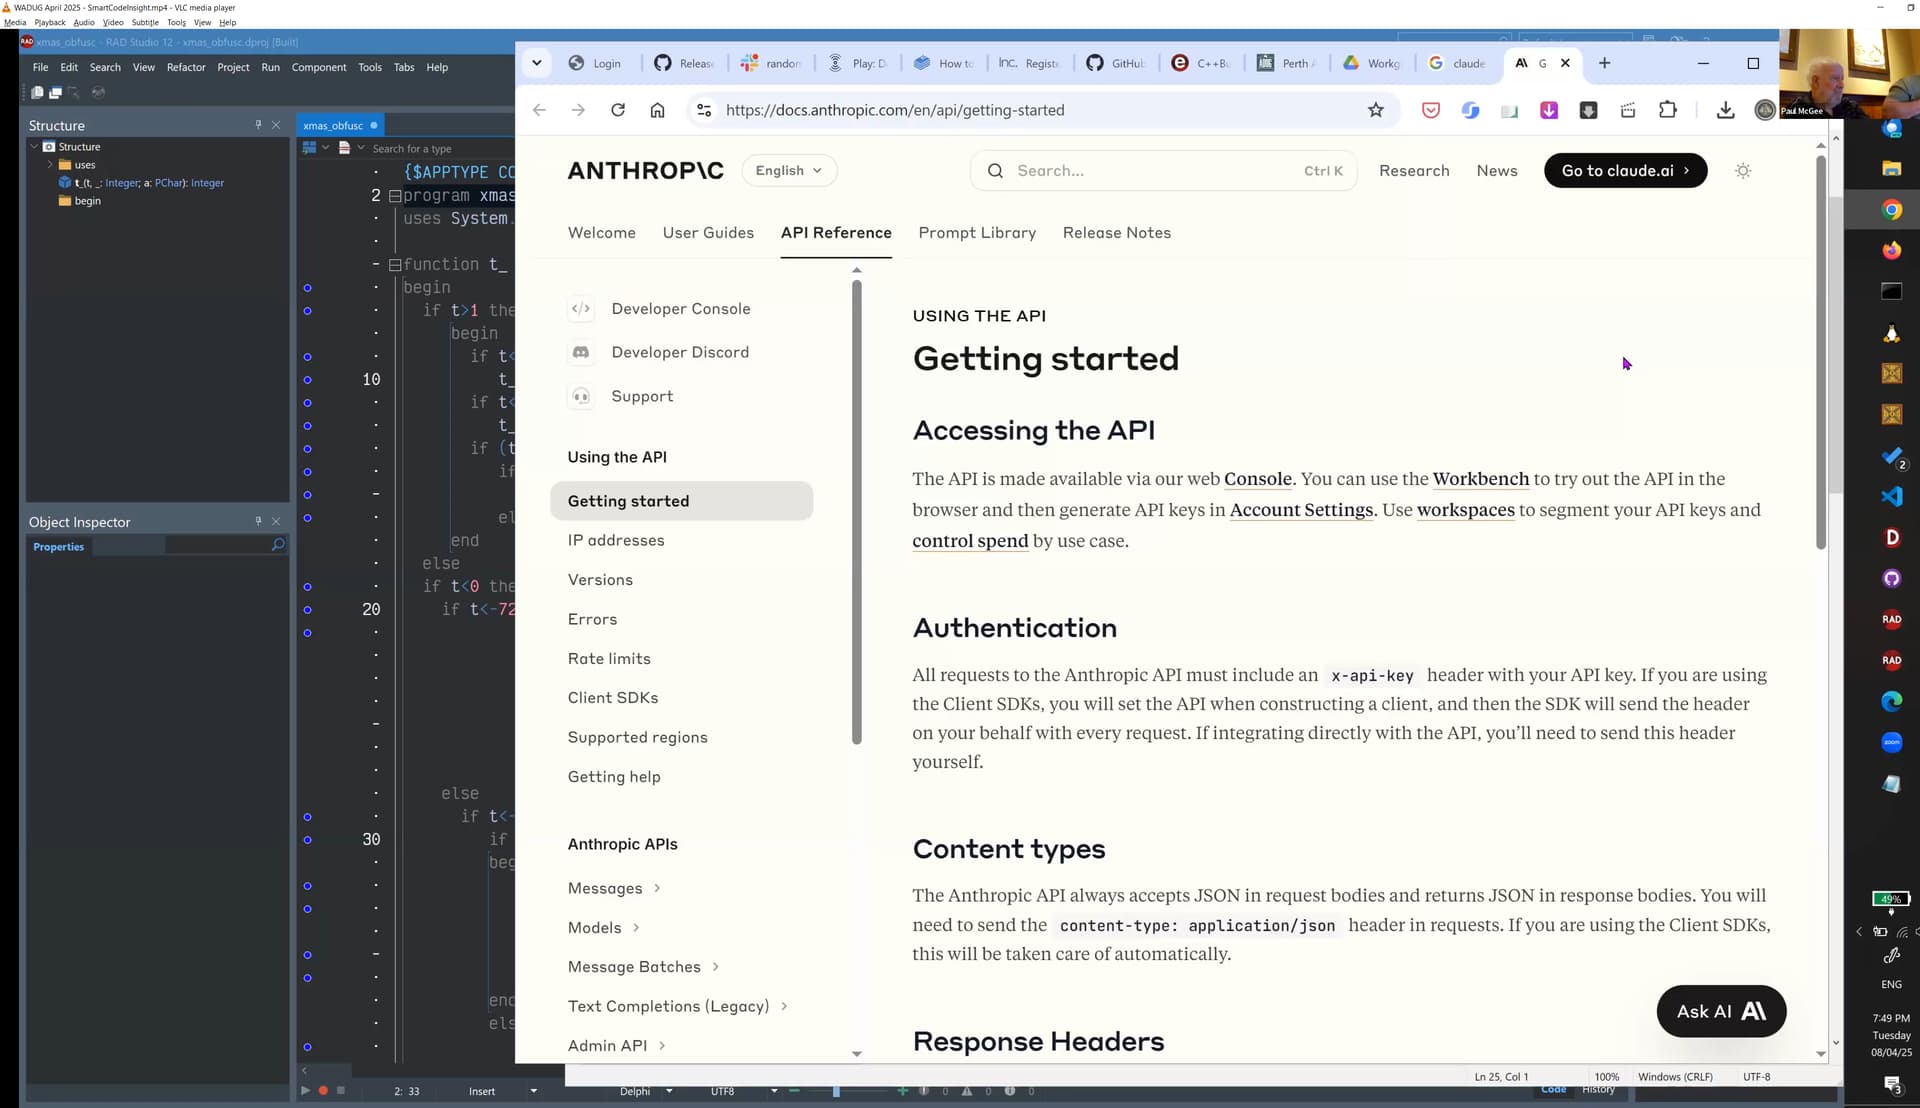Collapse the program block at line 2

(x=394, y=195)
